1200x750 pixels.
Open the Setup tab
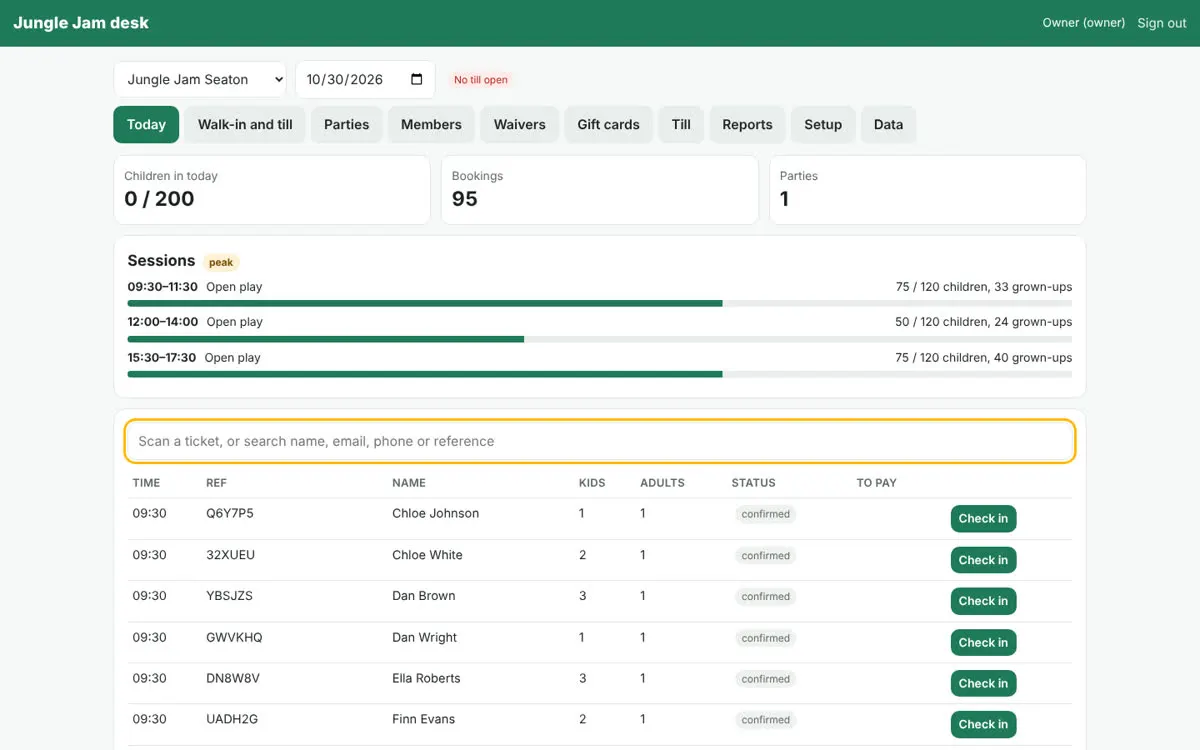tap(823, 125)
